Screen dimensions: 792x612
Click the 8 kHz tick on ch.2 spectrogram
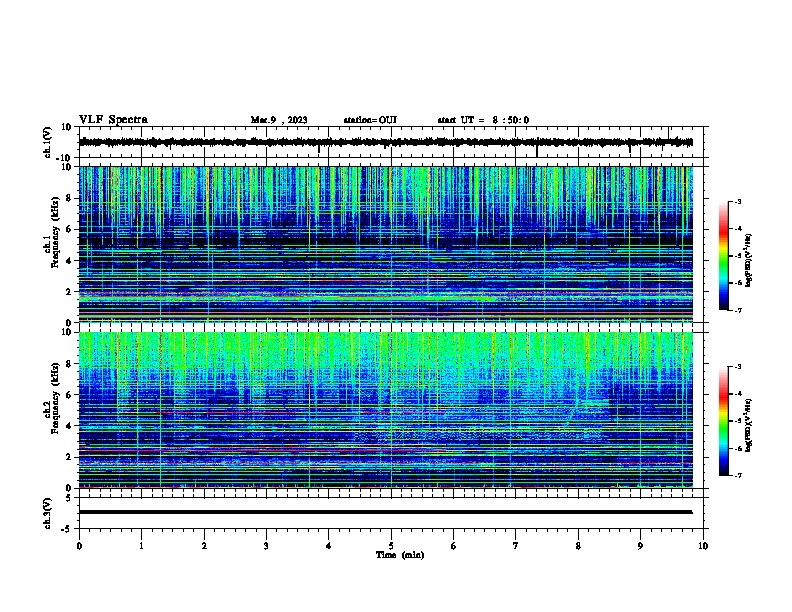(69, 364)
